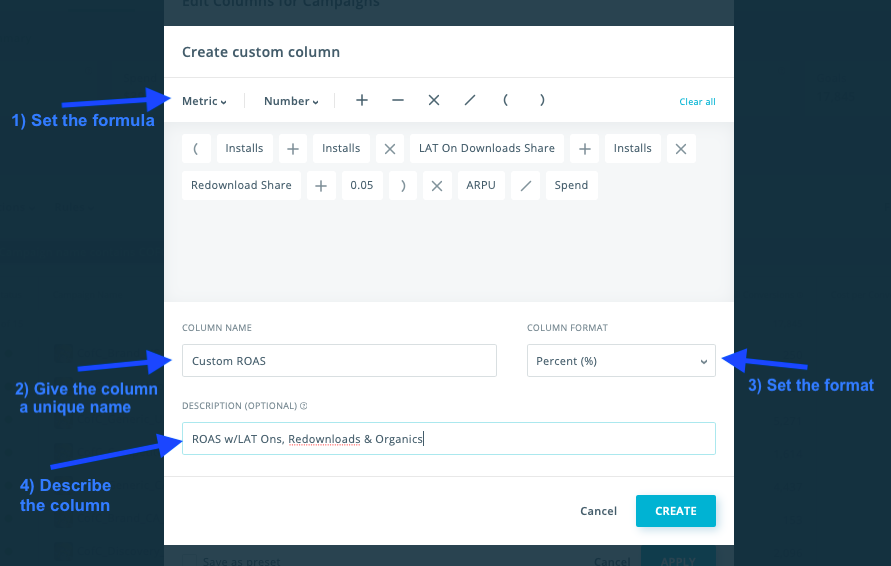Screen dimensions: 891x566
Task: Click the Clear all link
Action: pyautogui.click(x=697, y=102)
